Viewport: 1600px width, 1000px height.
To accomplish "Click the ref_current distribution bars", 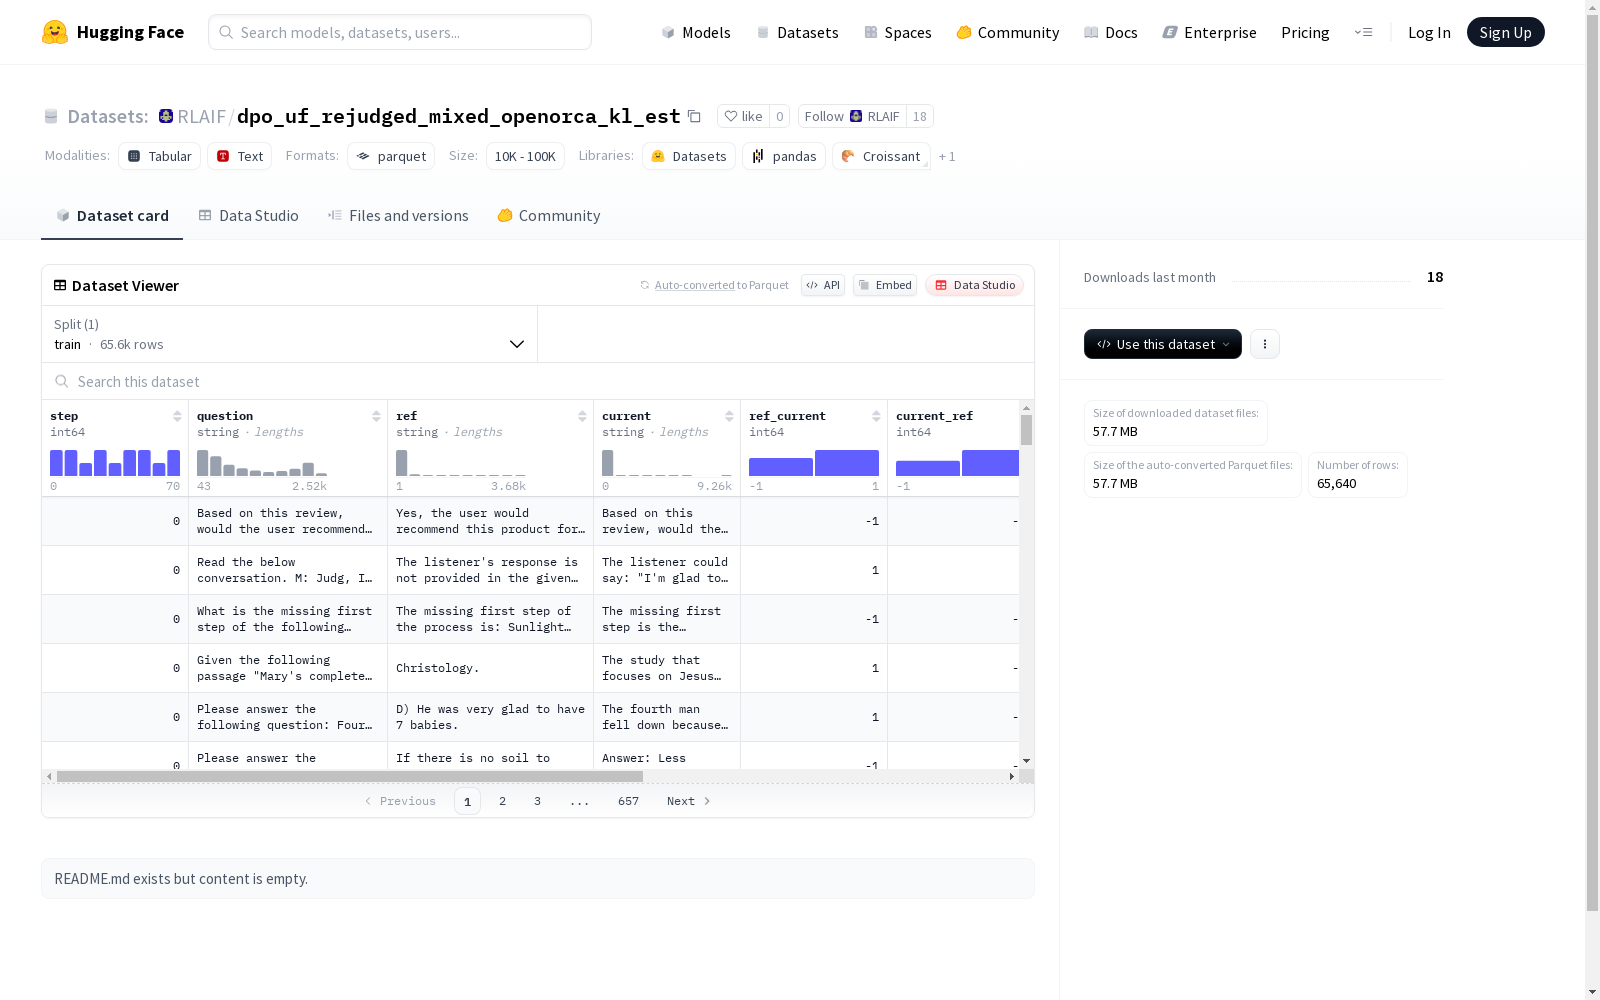I will tap(814, 463).
